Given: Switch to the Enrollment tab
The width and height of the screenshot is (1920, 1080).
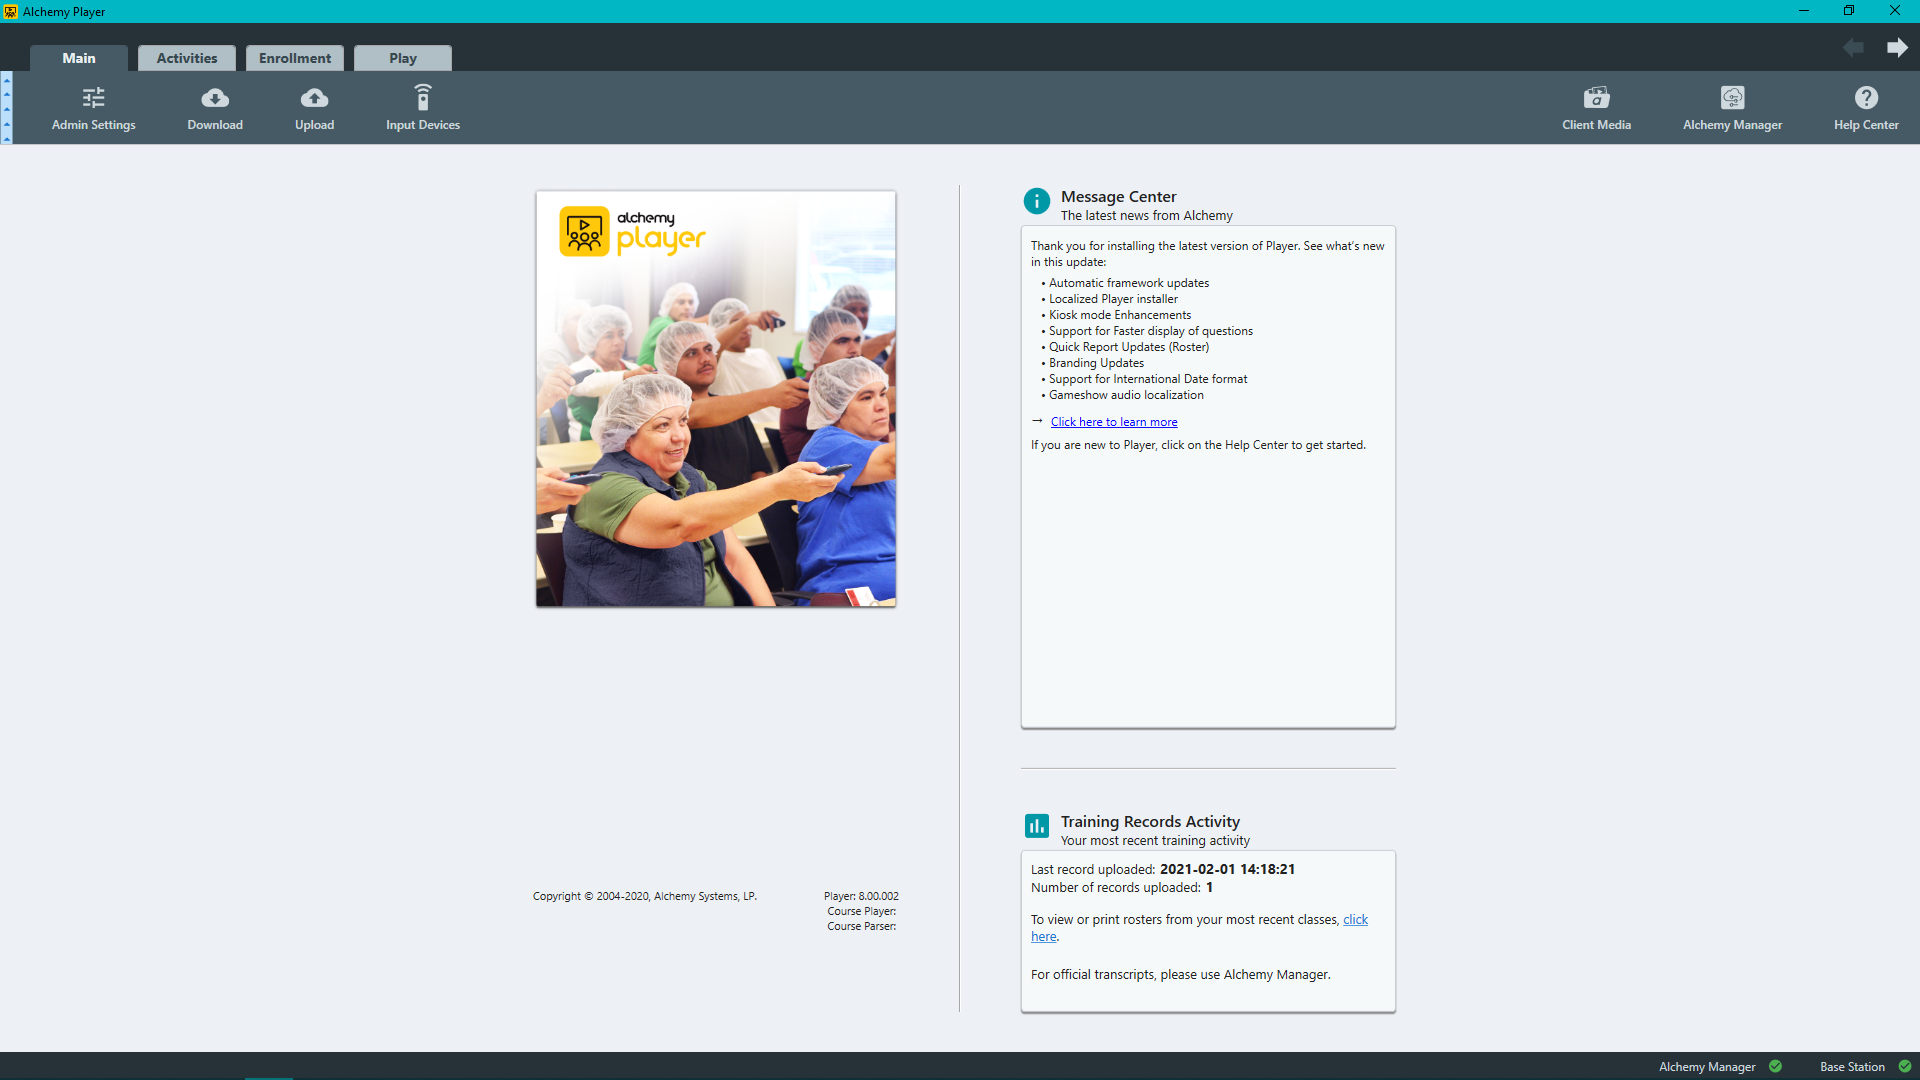Looking at the screenshot, I should pos(294,58).
